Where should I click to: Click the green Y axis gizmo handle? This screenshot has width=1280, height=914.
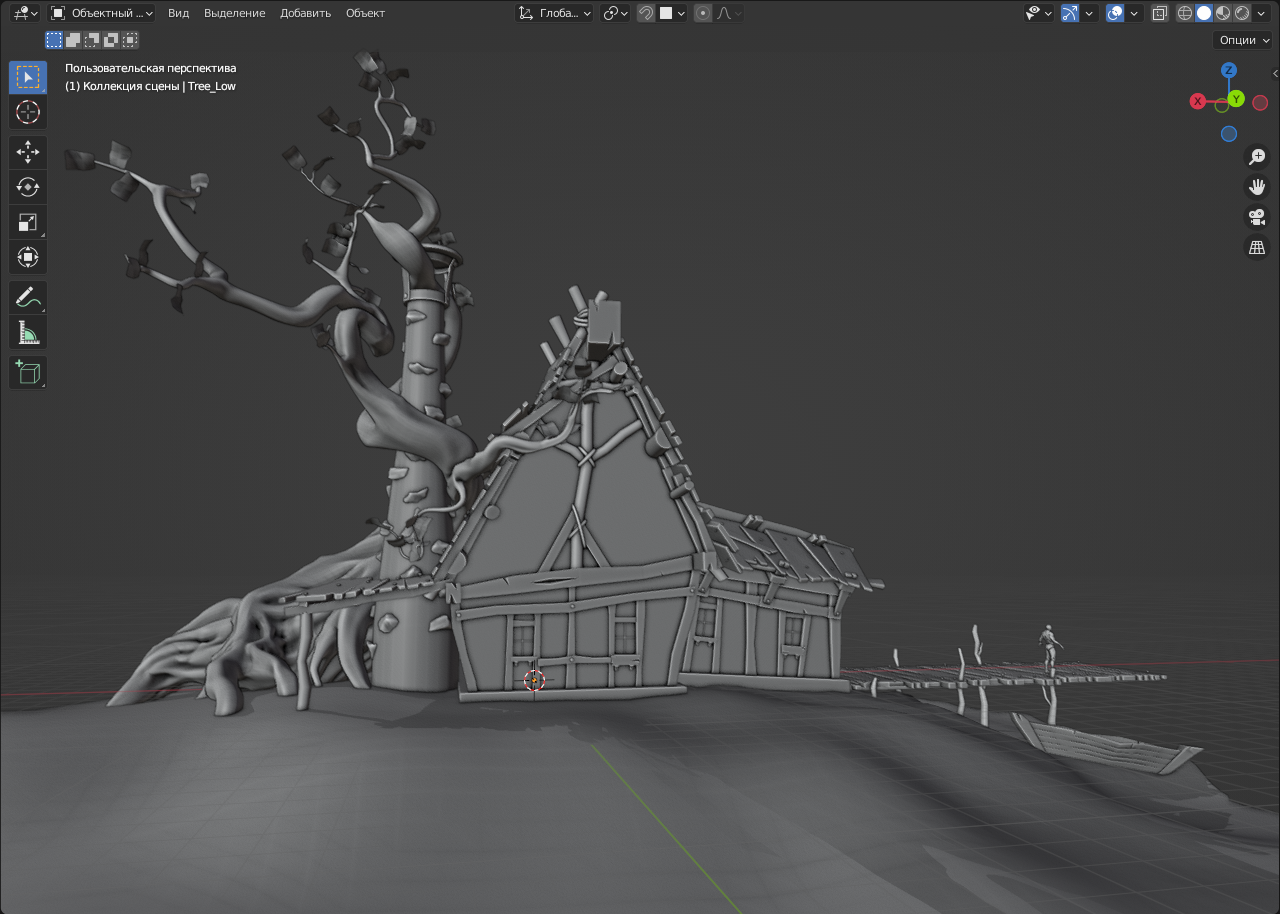pyautogui.click(x=1236, y=98)
